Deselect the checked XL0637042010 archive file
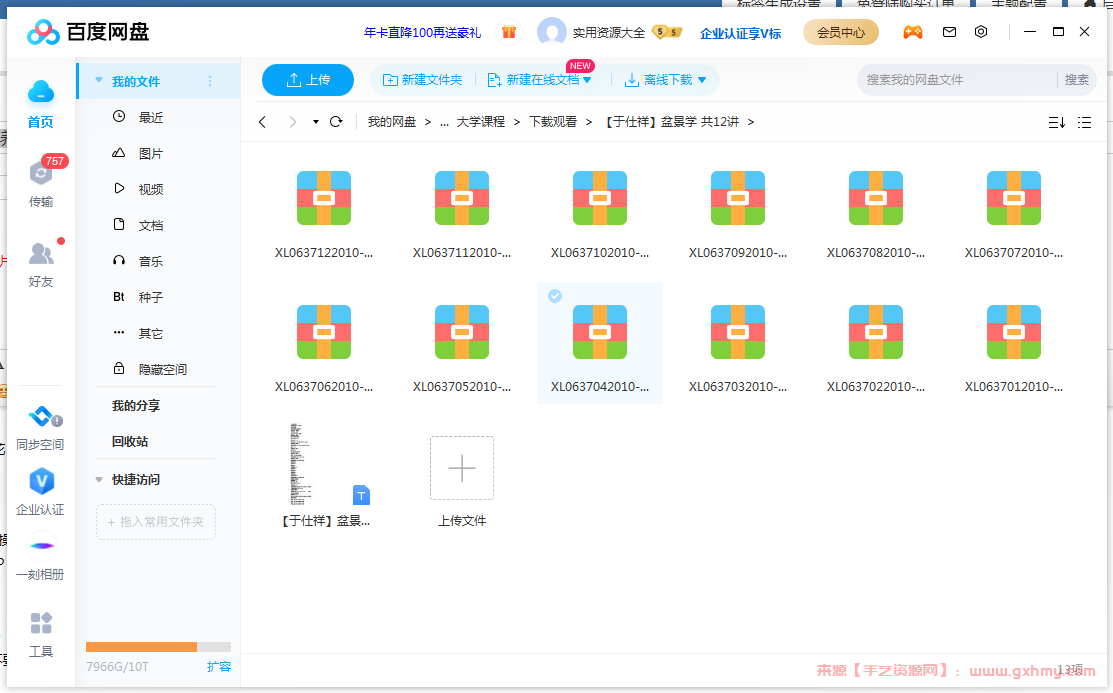This screenshot has width=1113, height=693. point(556,295)
